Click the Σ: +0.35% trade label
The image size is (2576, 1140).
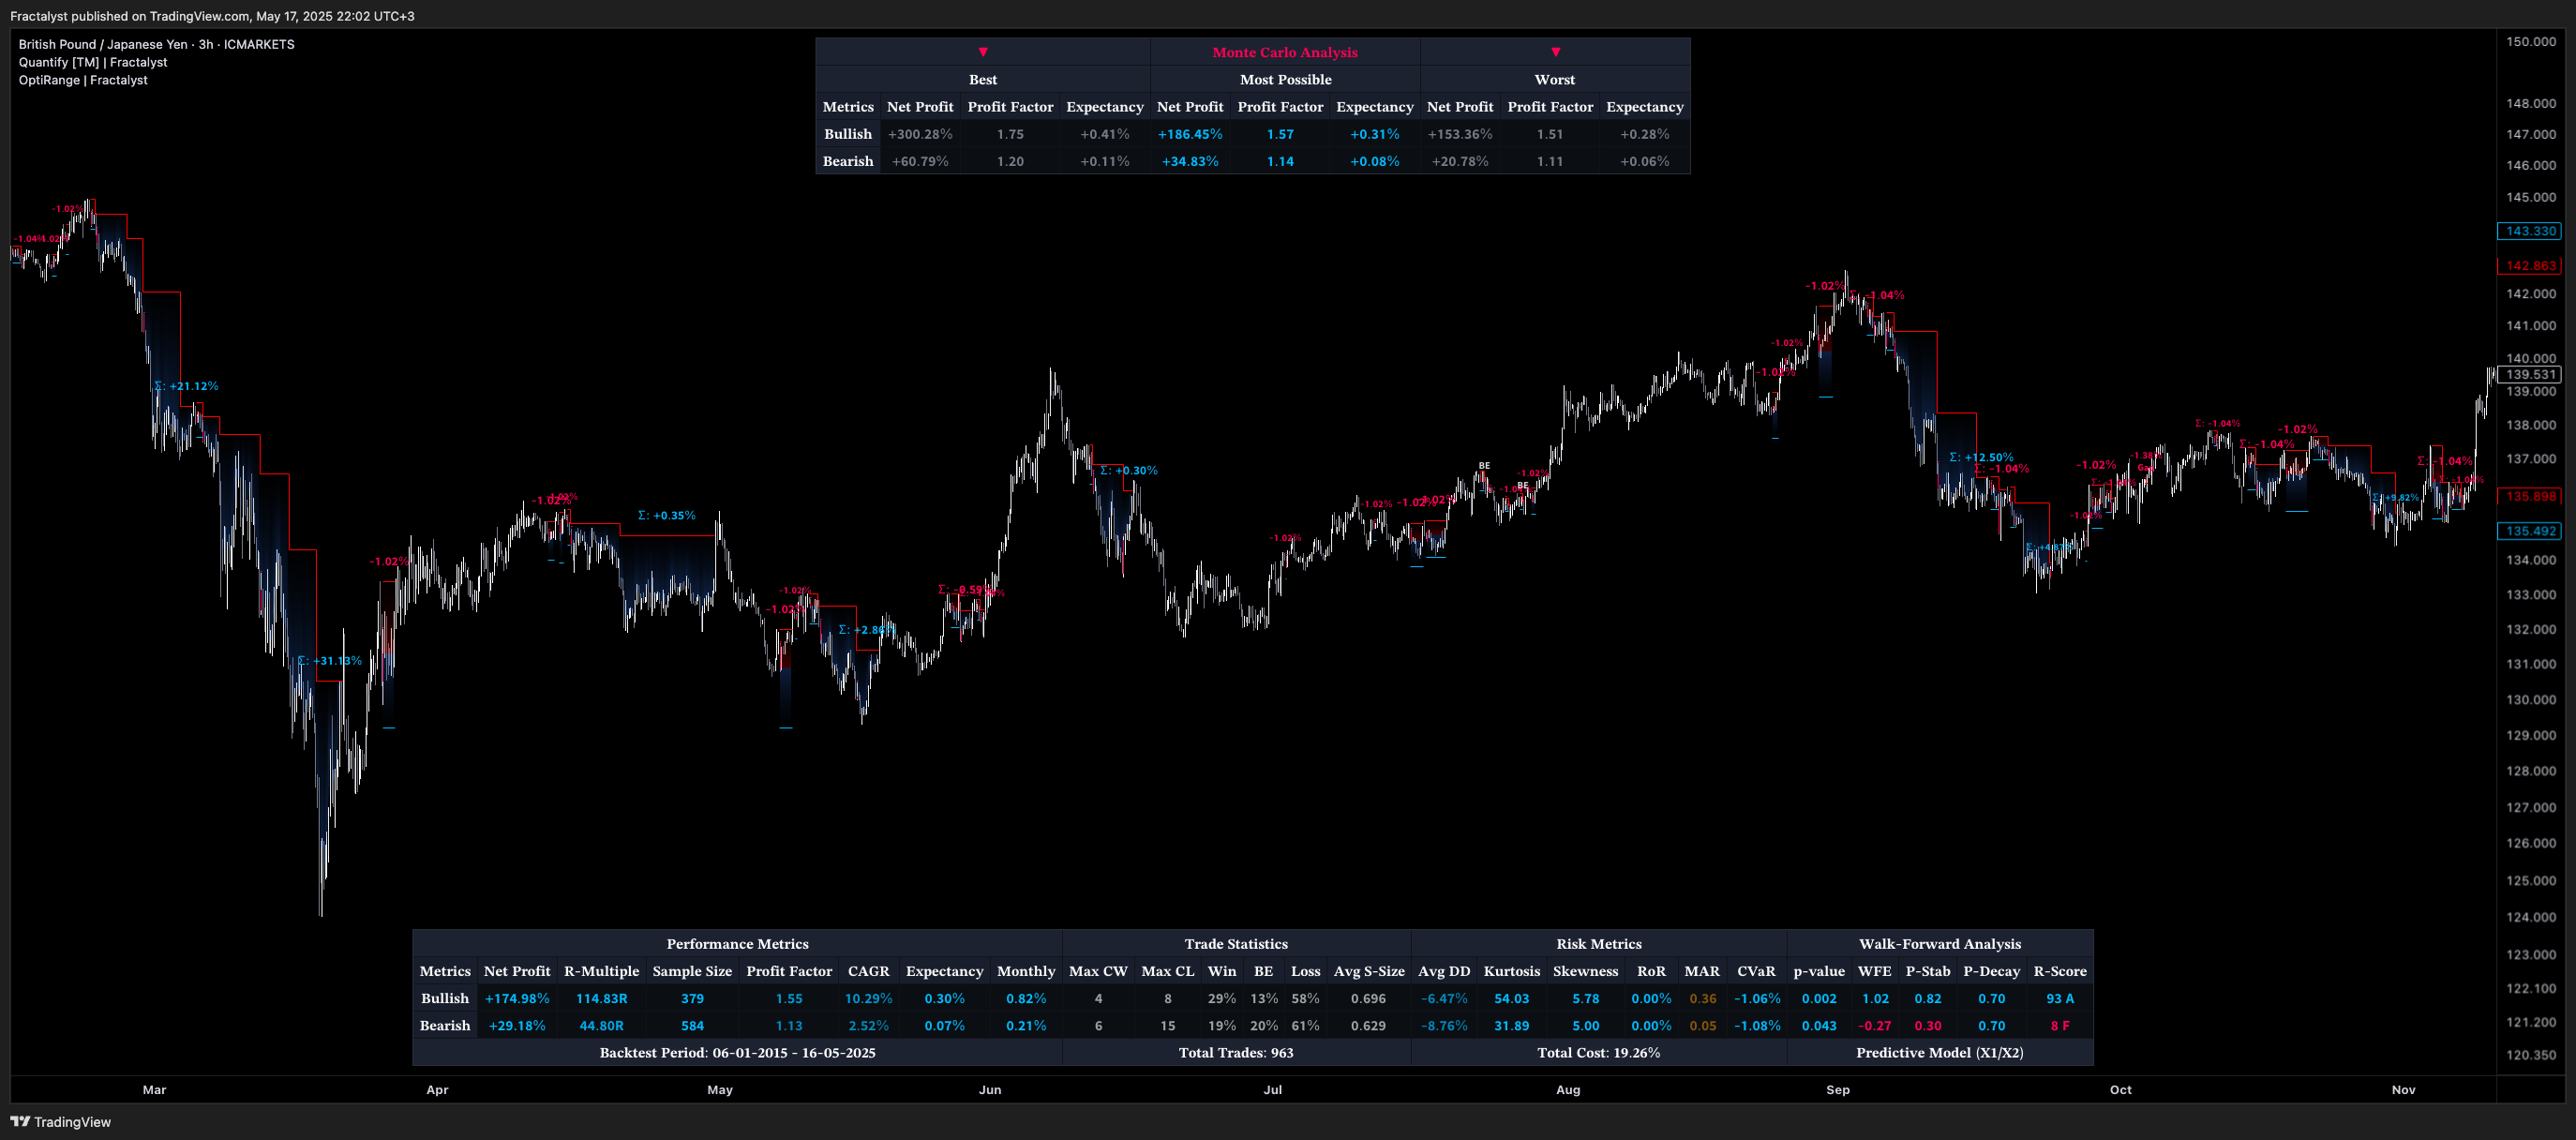coord(667,516)
